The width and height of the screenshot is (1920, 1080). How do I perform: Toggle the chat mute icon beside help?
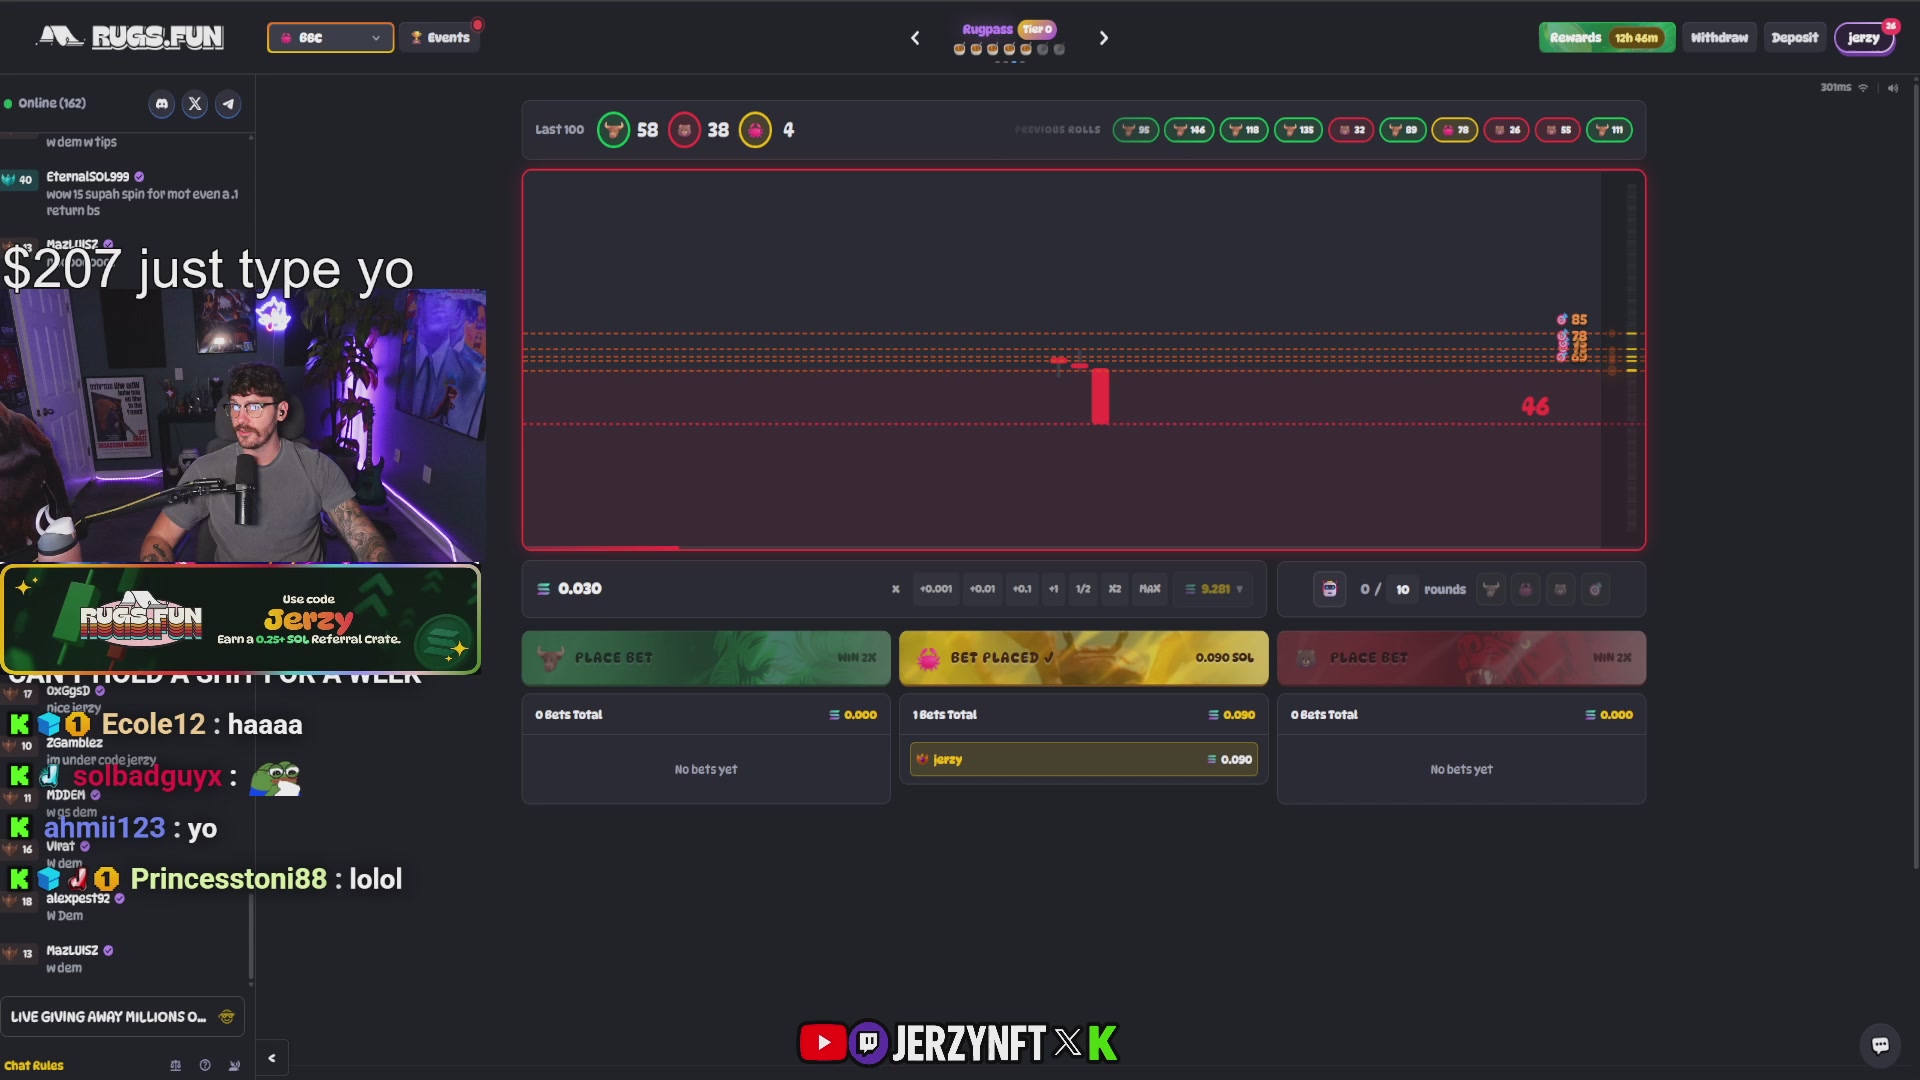point(234,1065)
